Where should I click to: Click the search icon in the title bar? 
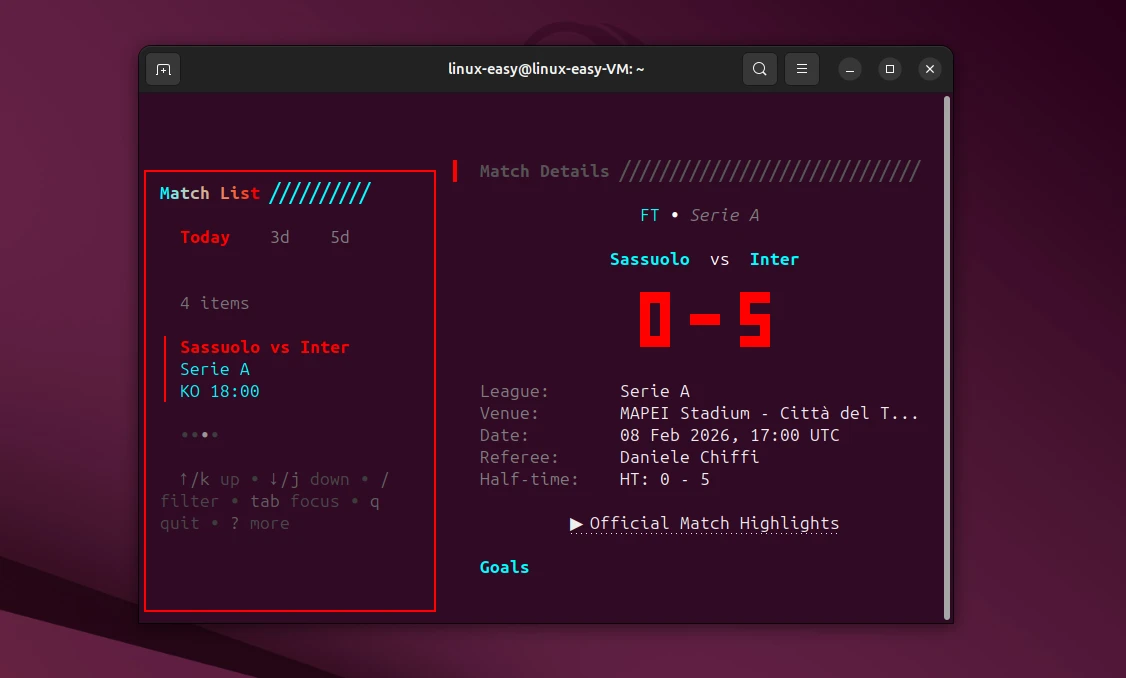(x=759, y=69)
